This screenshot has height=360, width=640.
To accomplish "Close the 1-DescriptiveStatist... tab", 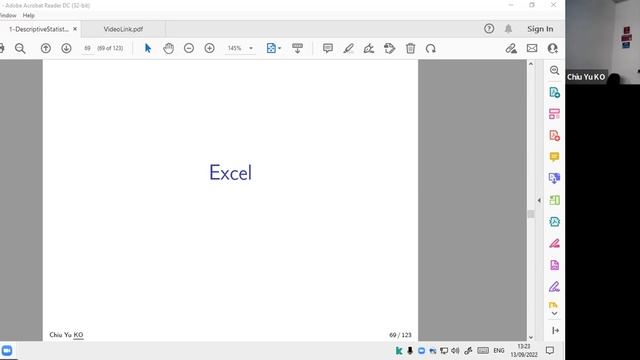I will 75,29.
